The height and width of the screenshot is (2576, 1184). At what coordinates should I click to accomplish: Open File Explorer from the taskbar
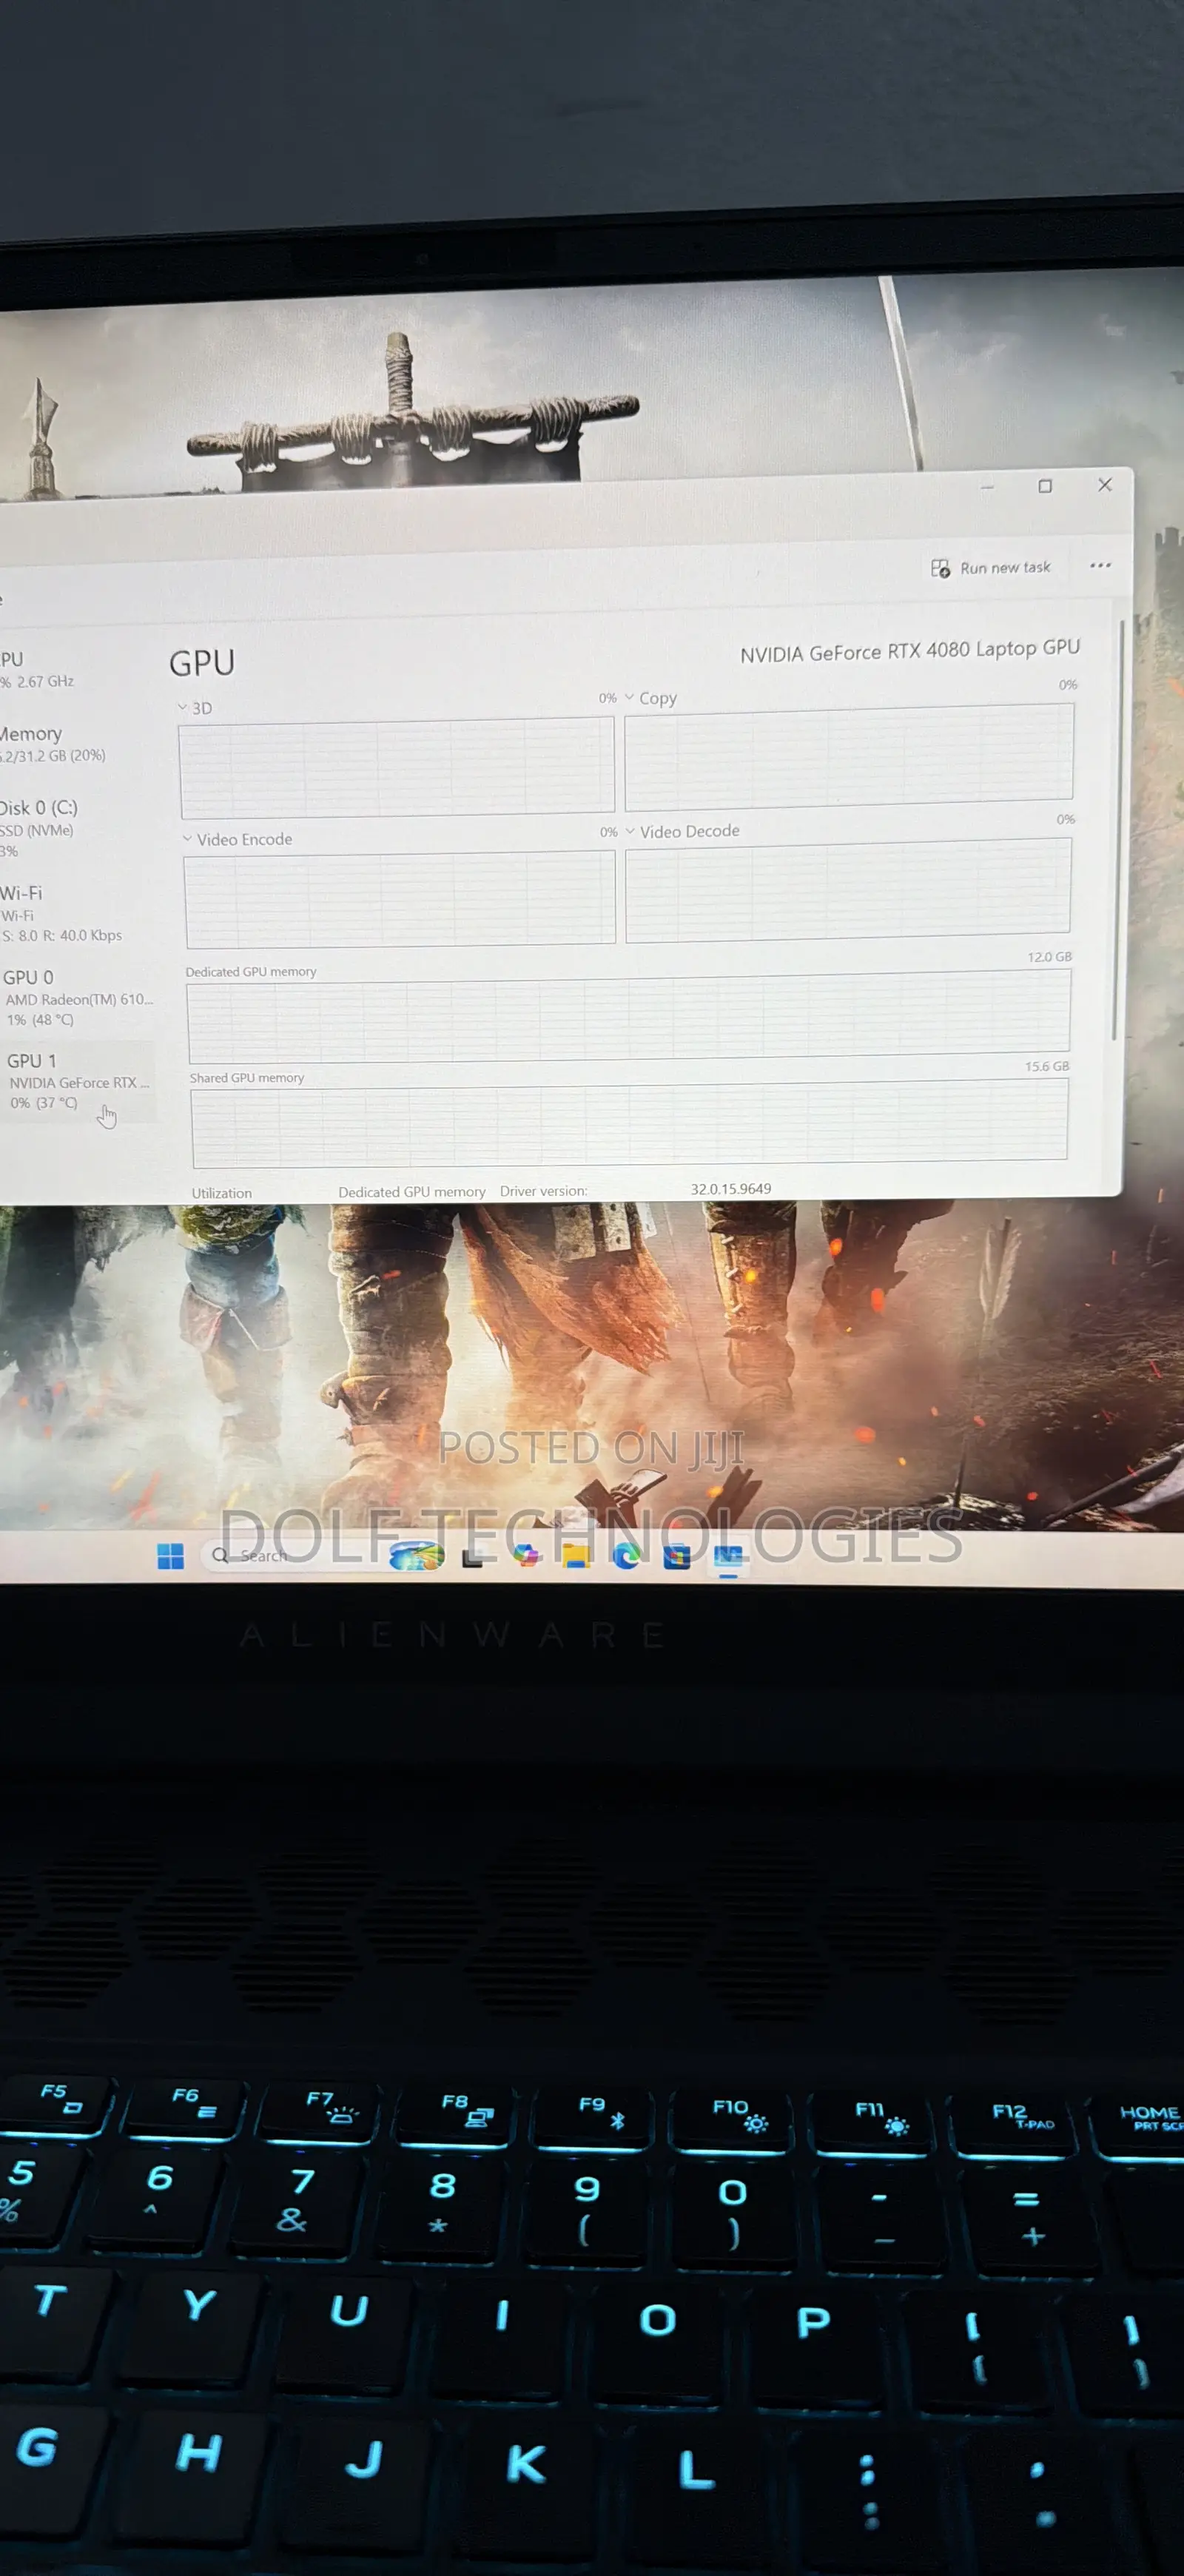coord(575,1555)
